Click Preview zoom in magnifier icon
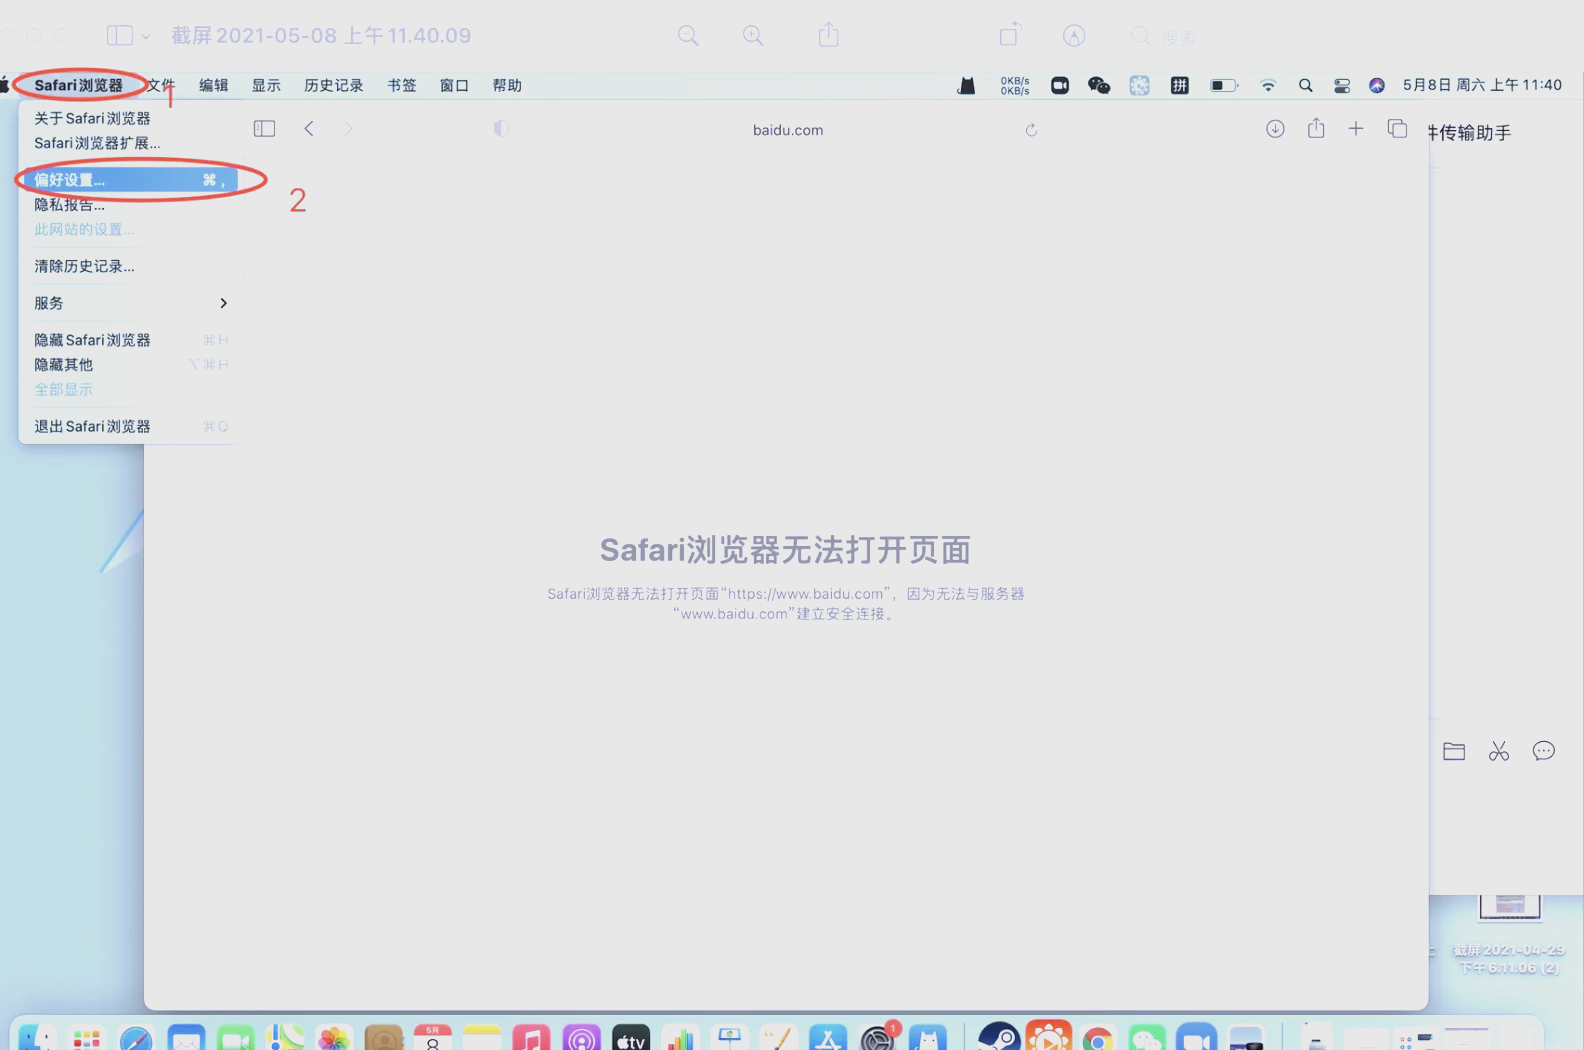This screenshot has width=1584, height=1050. pyautogui.click(x=753, y=36)
